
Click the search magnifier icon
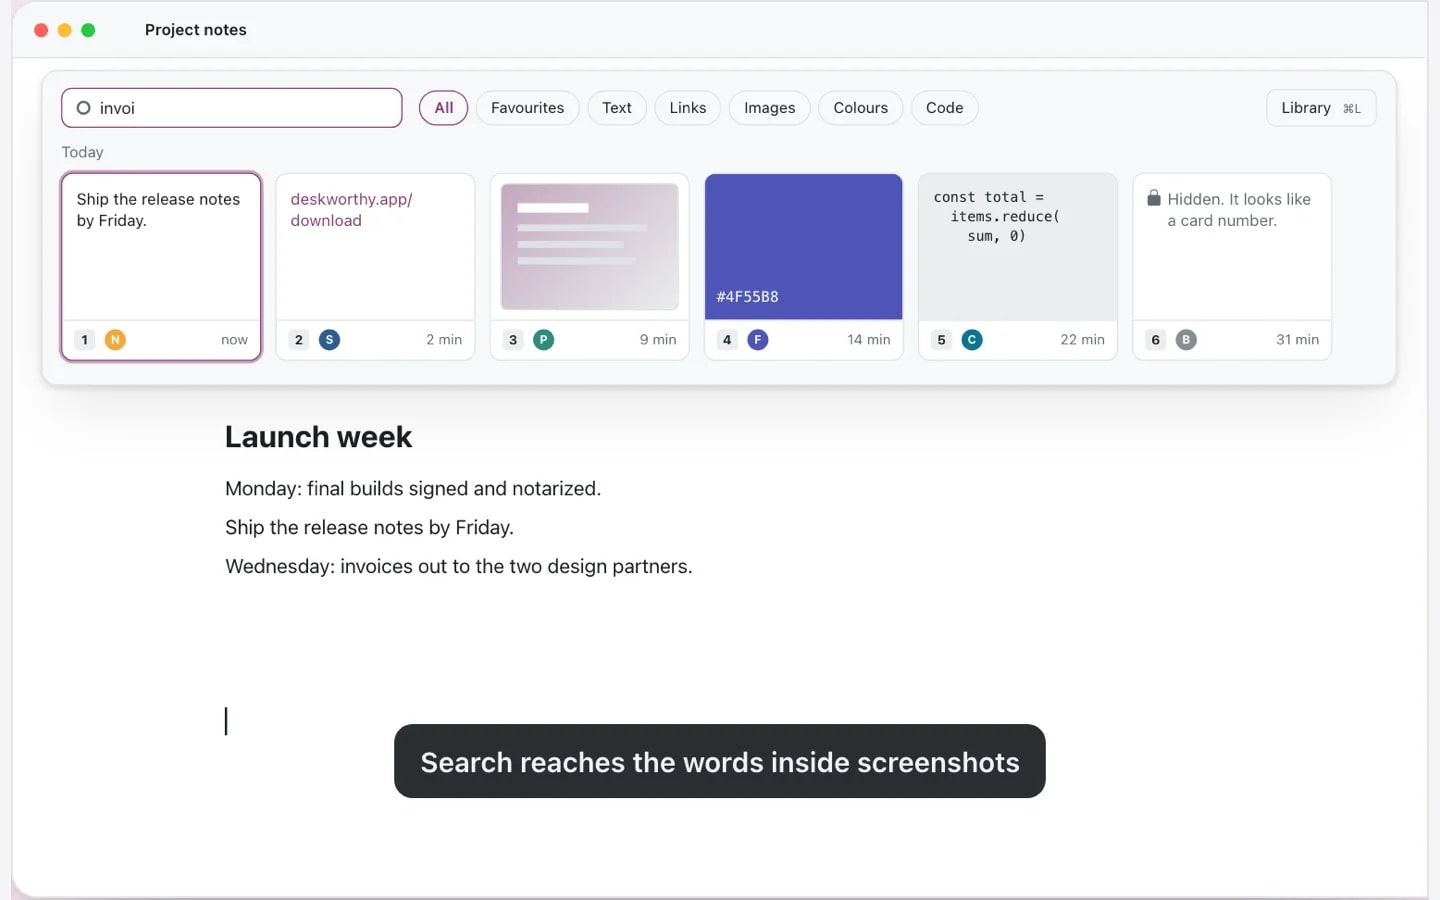coord(84,108)
